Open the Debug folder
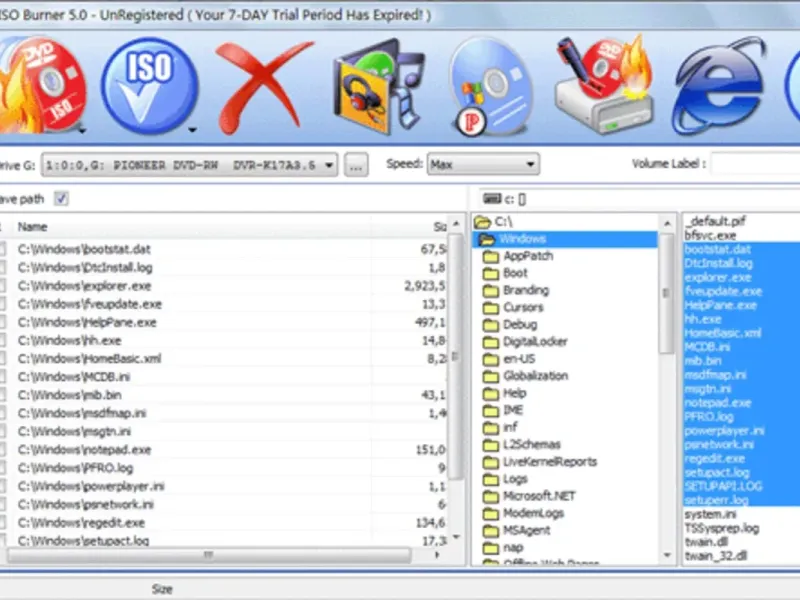Image resolution: width=800 pixels, height=600 pixels. 510,324
